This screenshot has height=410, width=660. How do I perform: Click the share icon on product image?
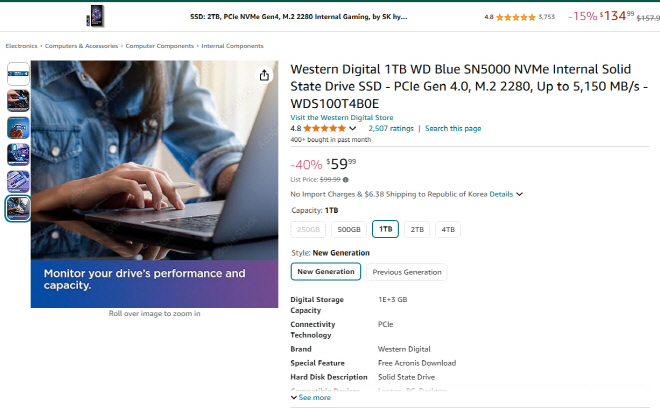coord(264,75)
